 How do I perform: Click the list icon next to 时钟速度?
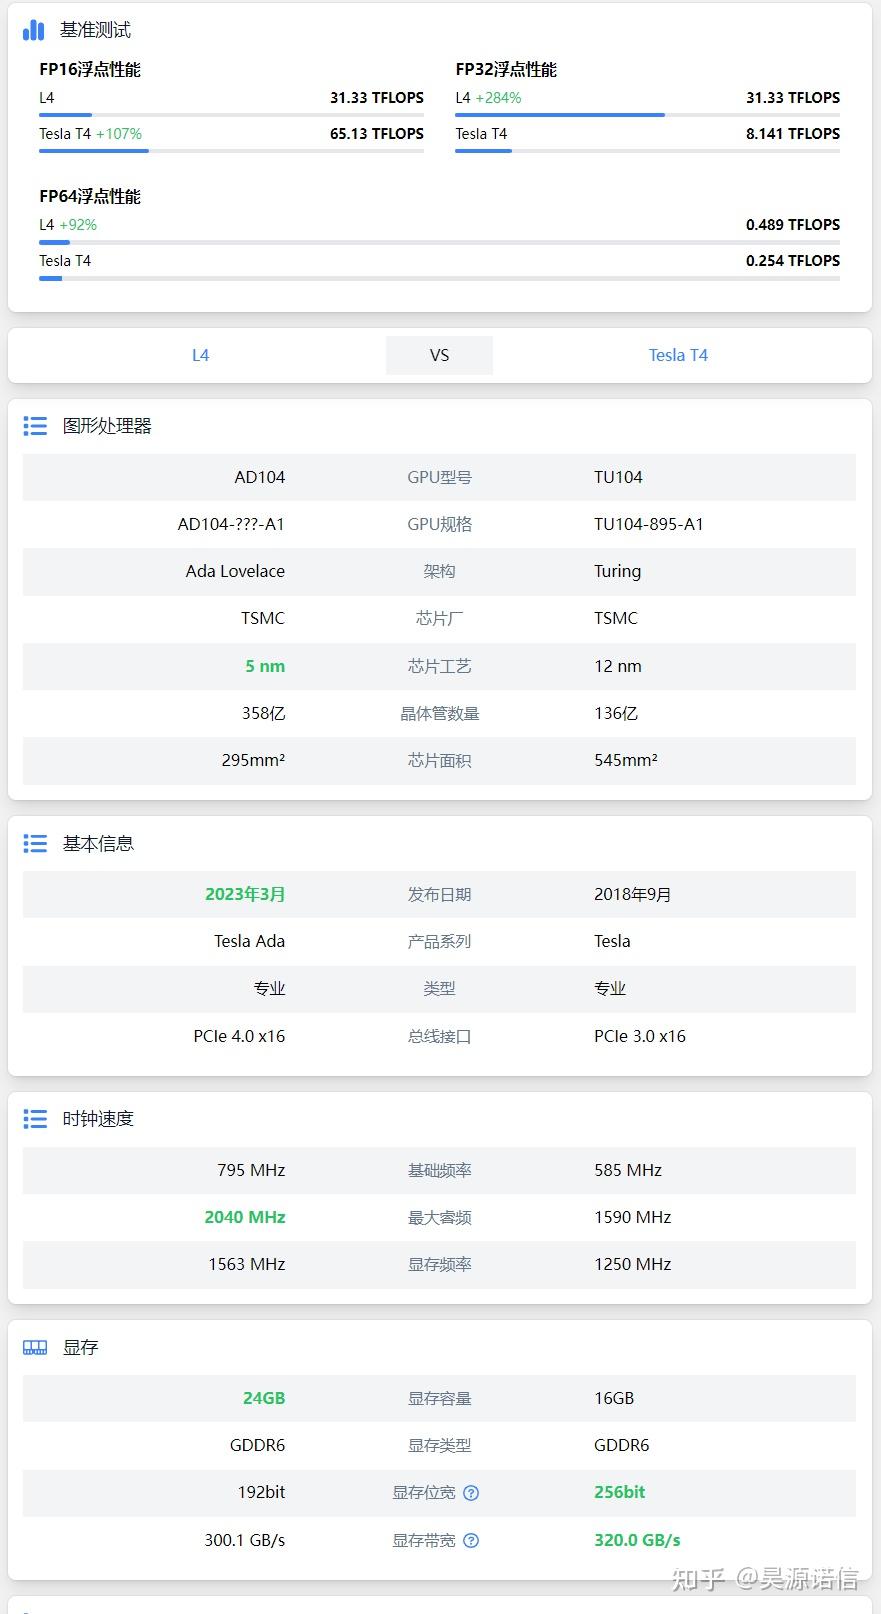coord(35,1118)
